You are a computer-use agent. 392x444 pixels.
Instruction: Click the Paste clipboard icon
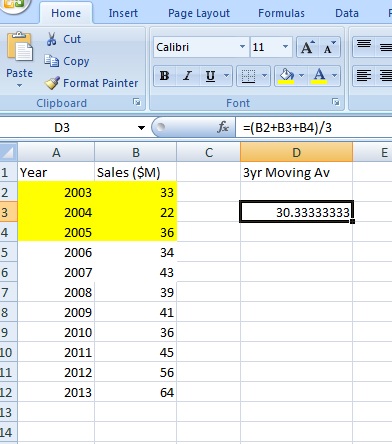pyautogui.click(x=20, y=47)
